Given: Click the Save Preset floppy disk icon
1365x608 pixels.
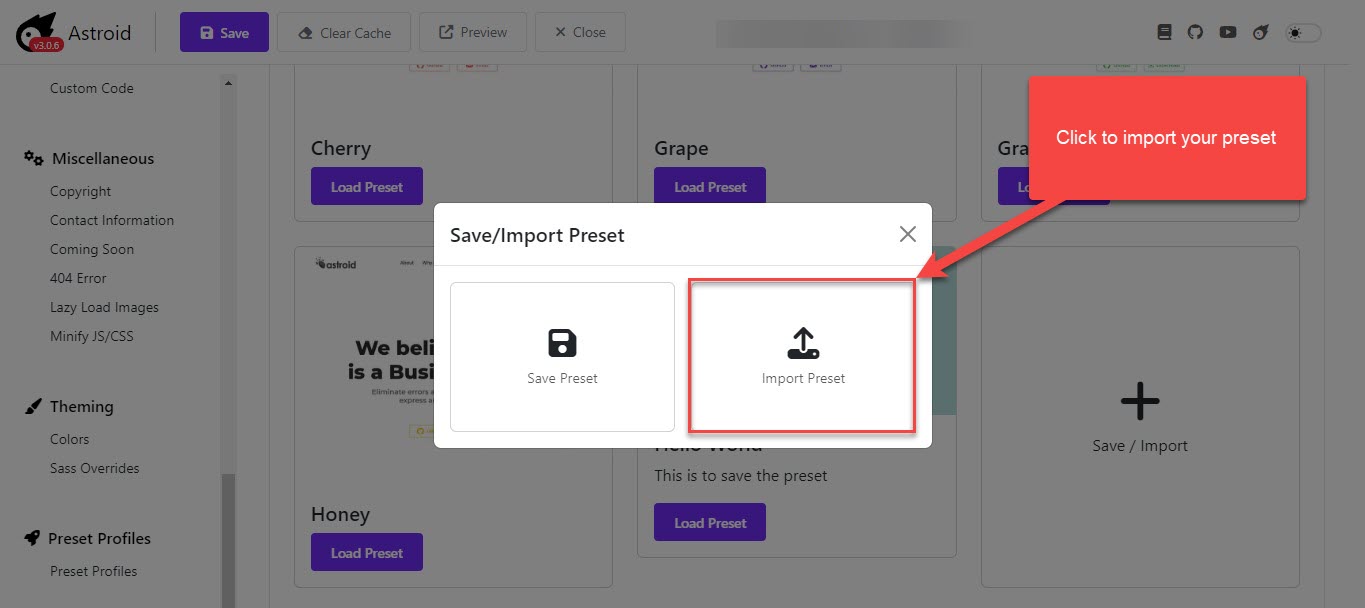Looking at the screenshot, I should point(562,343).
